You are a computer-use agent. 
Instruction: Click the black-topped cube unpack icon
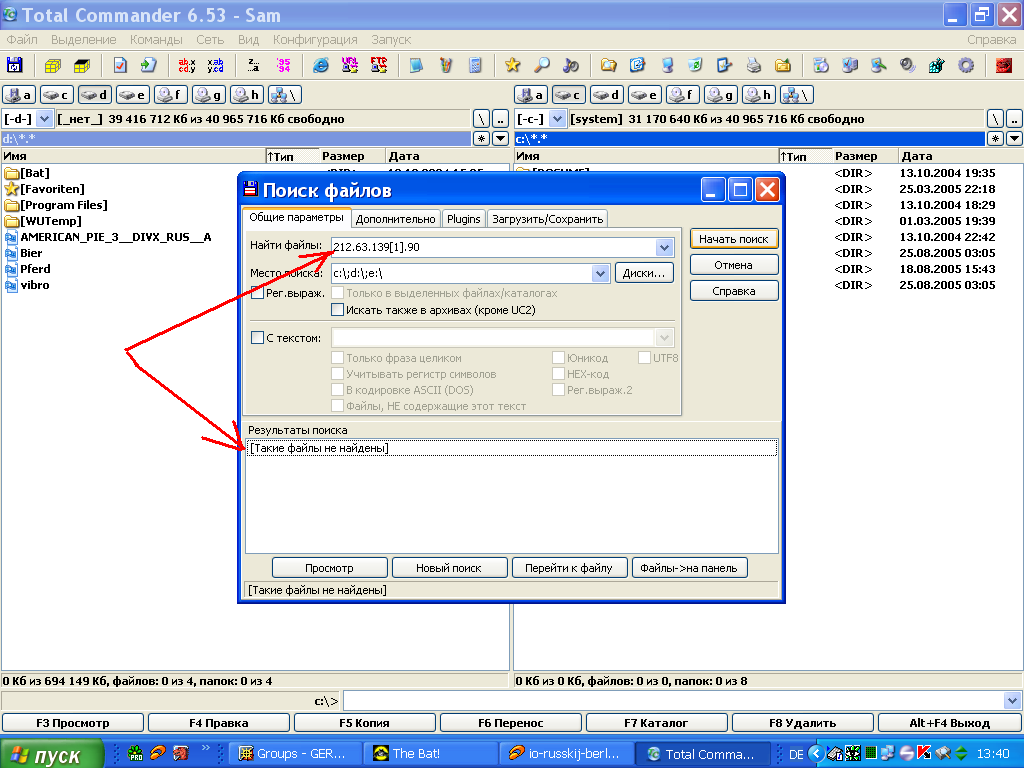82,65
